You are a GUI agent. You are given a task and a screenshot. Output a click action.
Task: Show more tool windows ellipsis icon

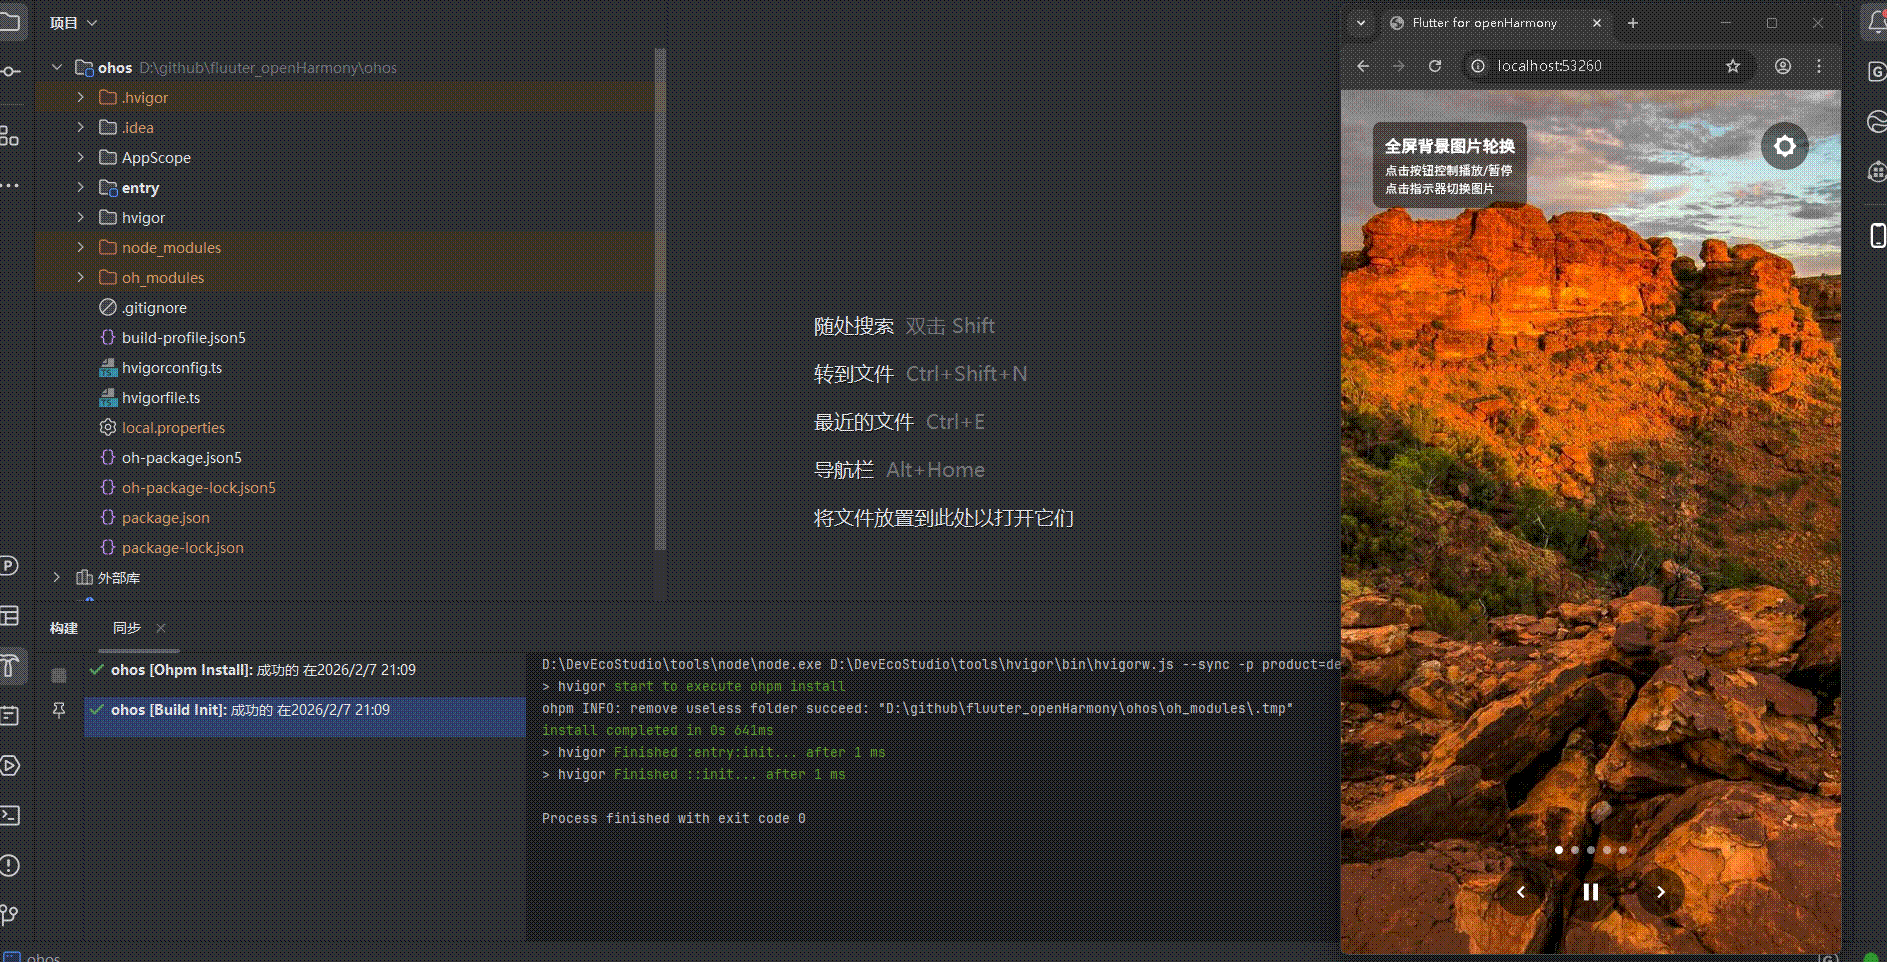click(x=10, y=186)
